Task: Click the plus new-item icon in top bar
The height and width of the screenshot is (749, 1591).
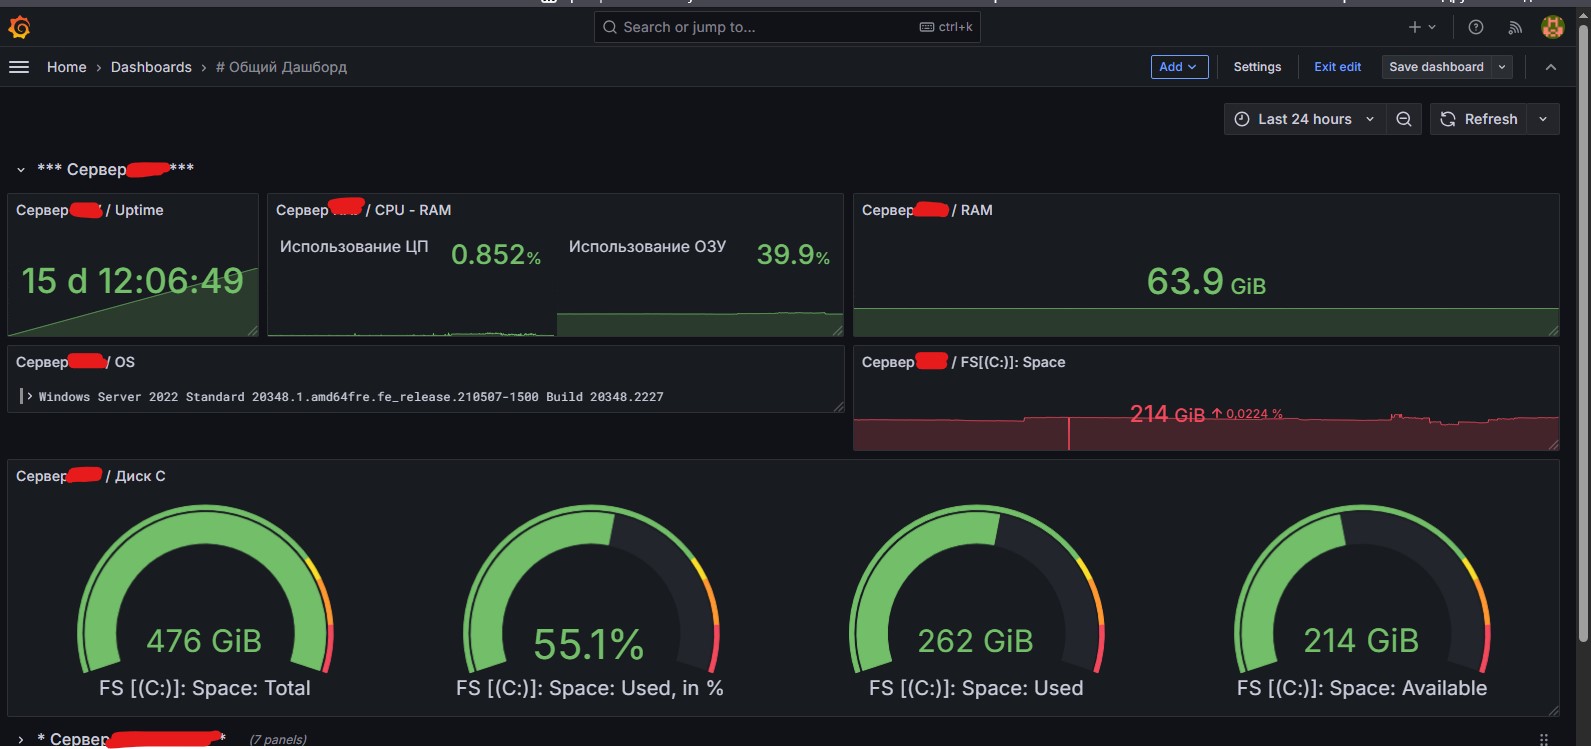Action: coord(1414,27)
